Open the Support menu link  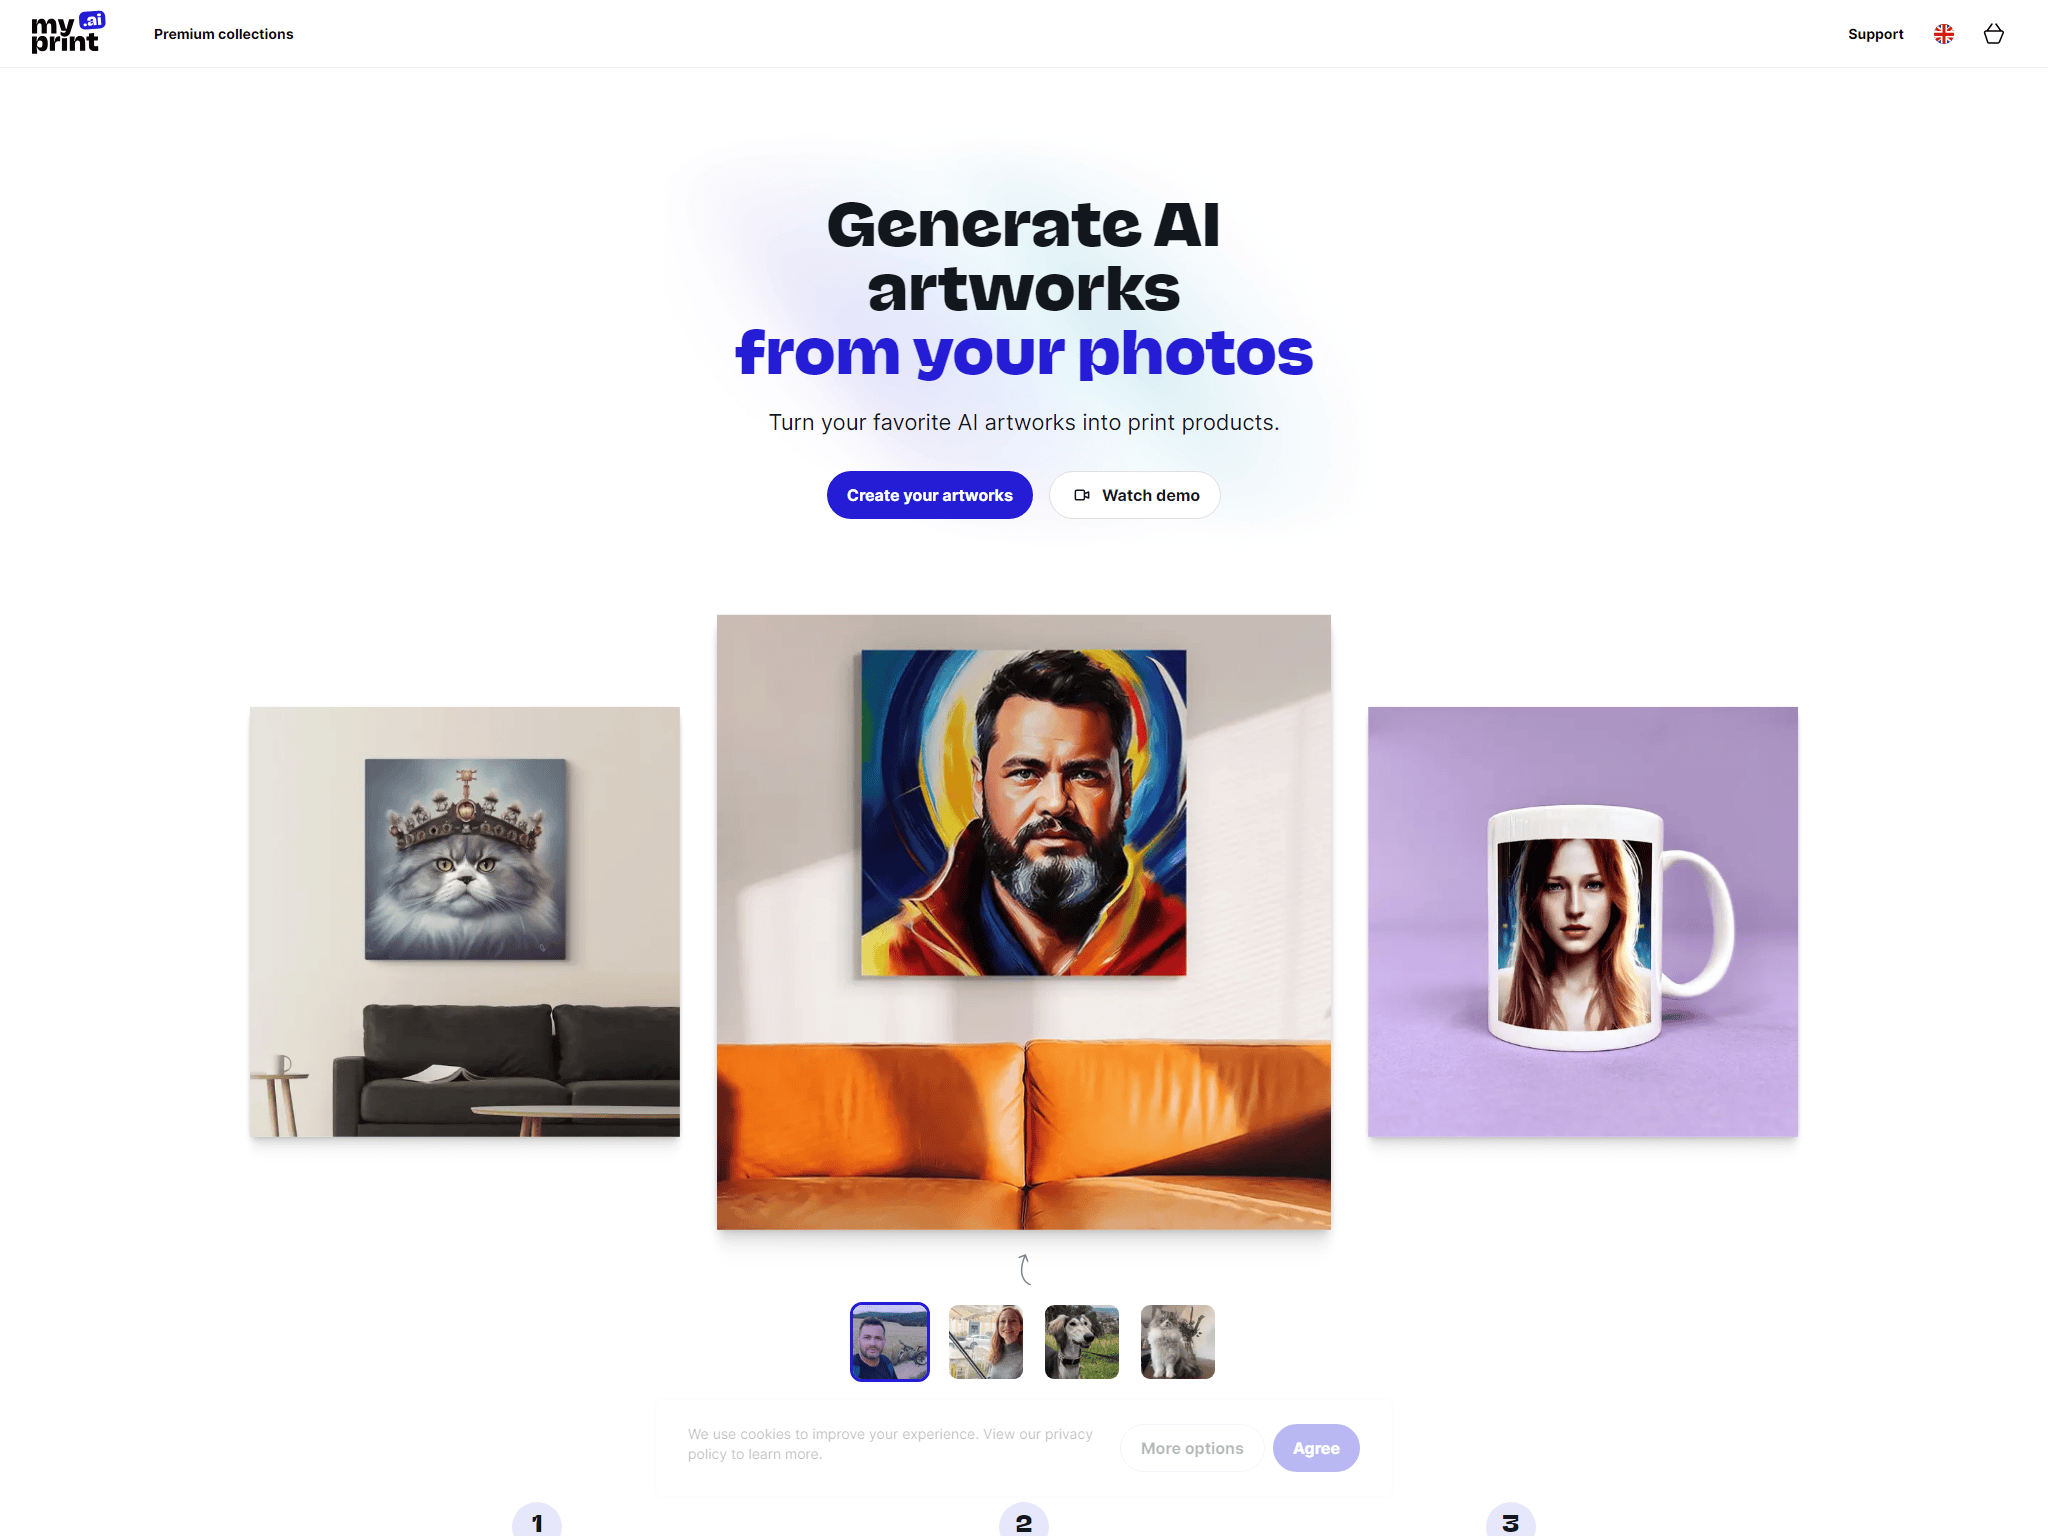pyautogui.click(x=1875, y=34)
